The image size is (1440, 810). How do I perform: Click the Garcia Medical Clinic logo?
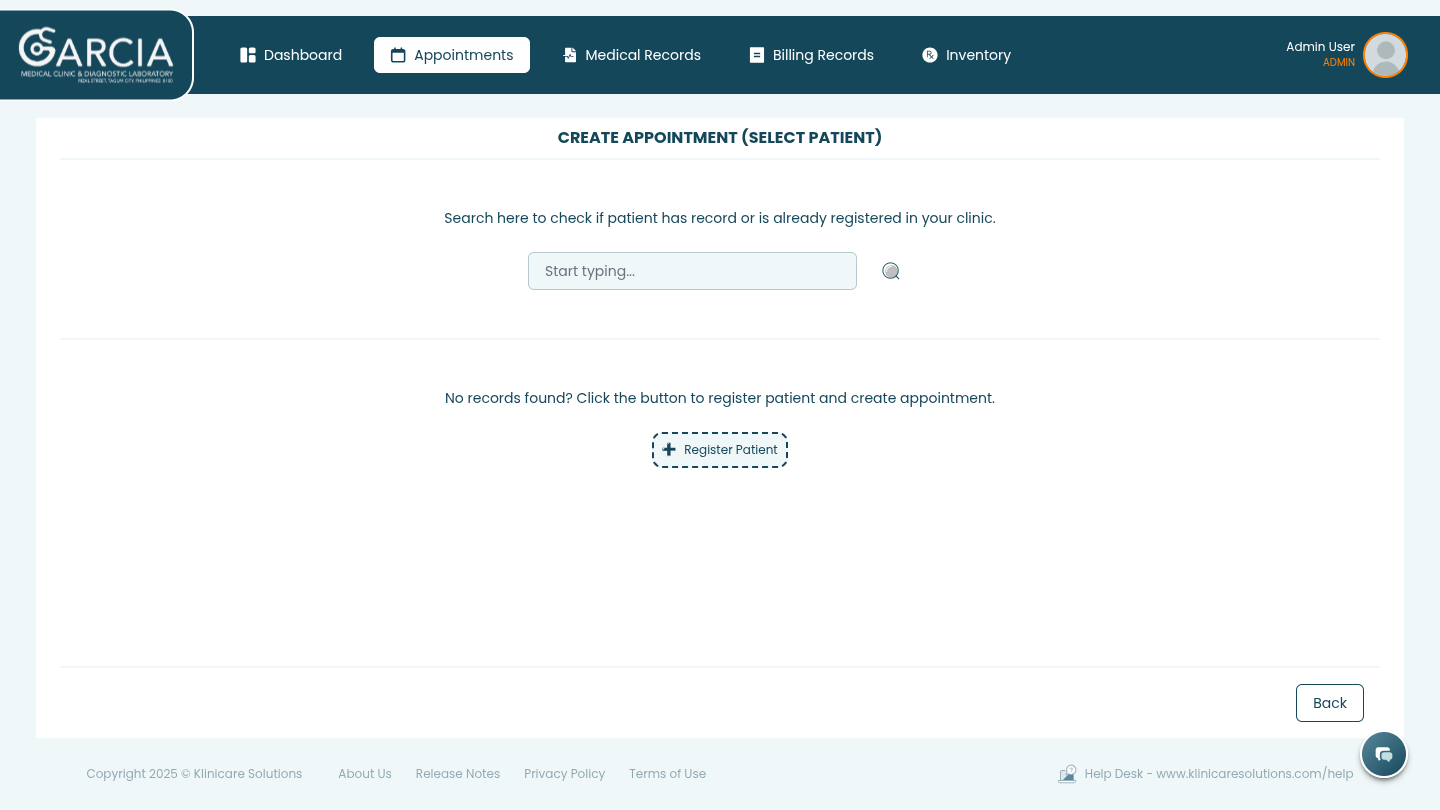96,55
